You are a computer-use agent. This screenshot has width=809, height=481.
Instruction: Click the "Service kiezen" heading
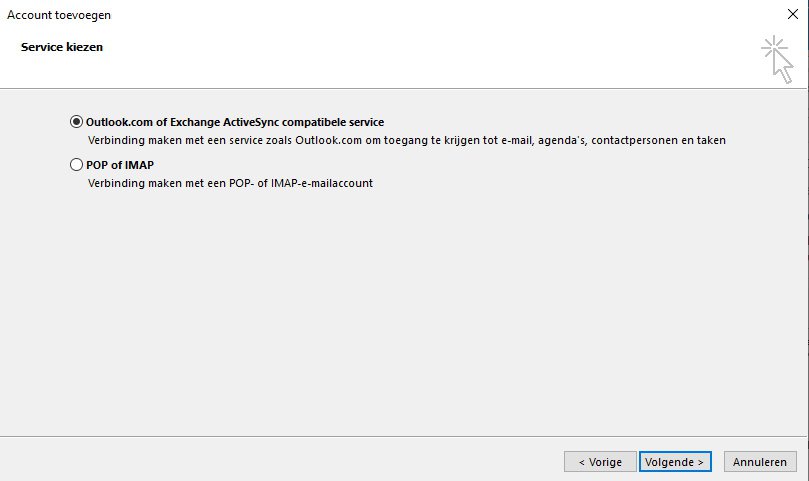click(62, 47)
